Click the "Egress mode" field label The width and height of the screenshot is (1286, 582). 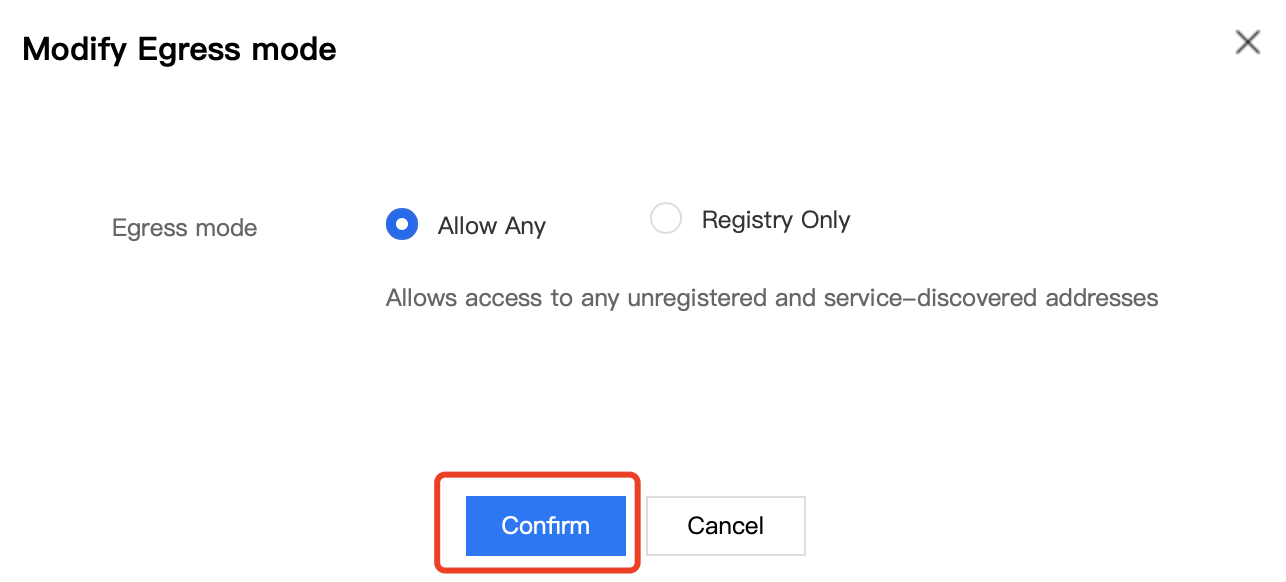pyautogui.click(x=184, y=228)
